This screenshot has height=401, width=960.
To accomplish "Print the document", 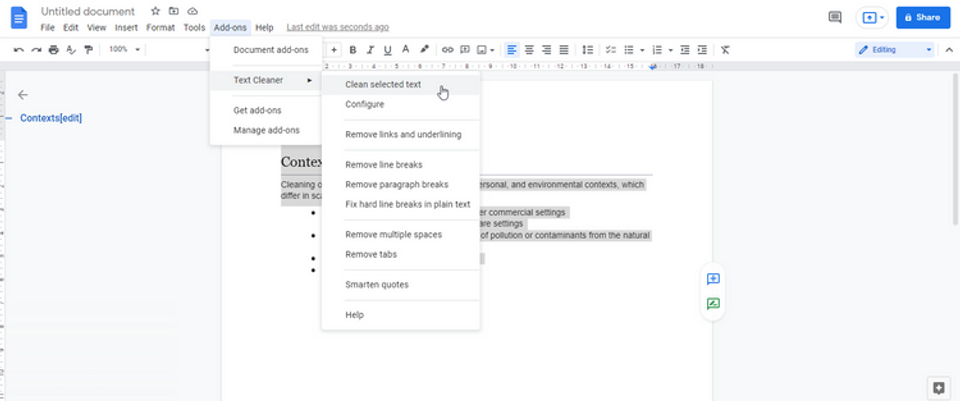I will 54,50.
